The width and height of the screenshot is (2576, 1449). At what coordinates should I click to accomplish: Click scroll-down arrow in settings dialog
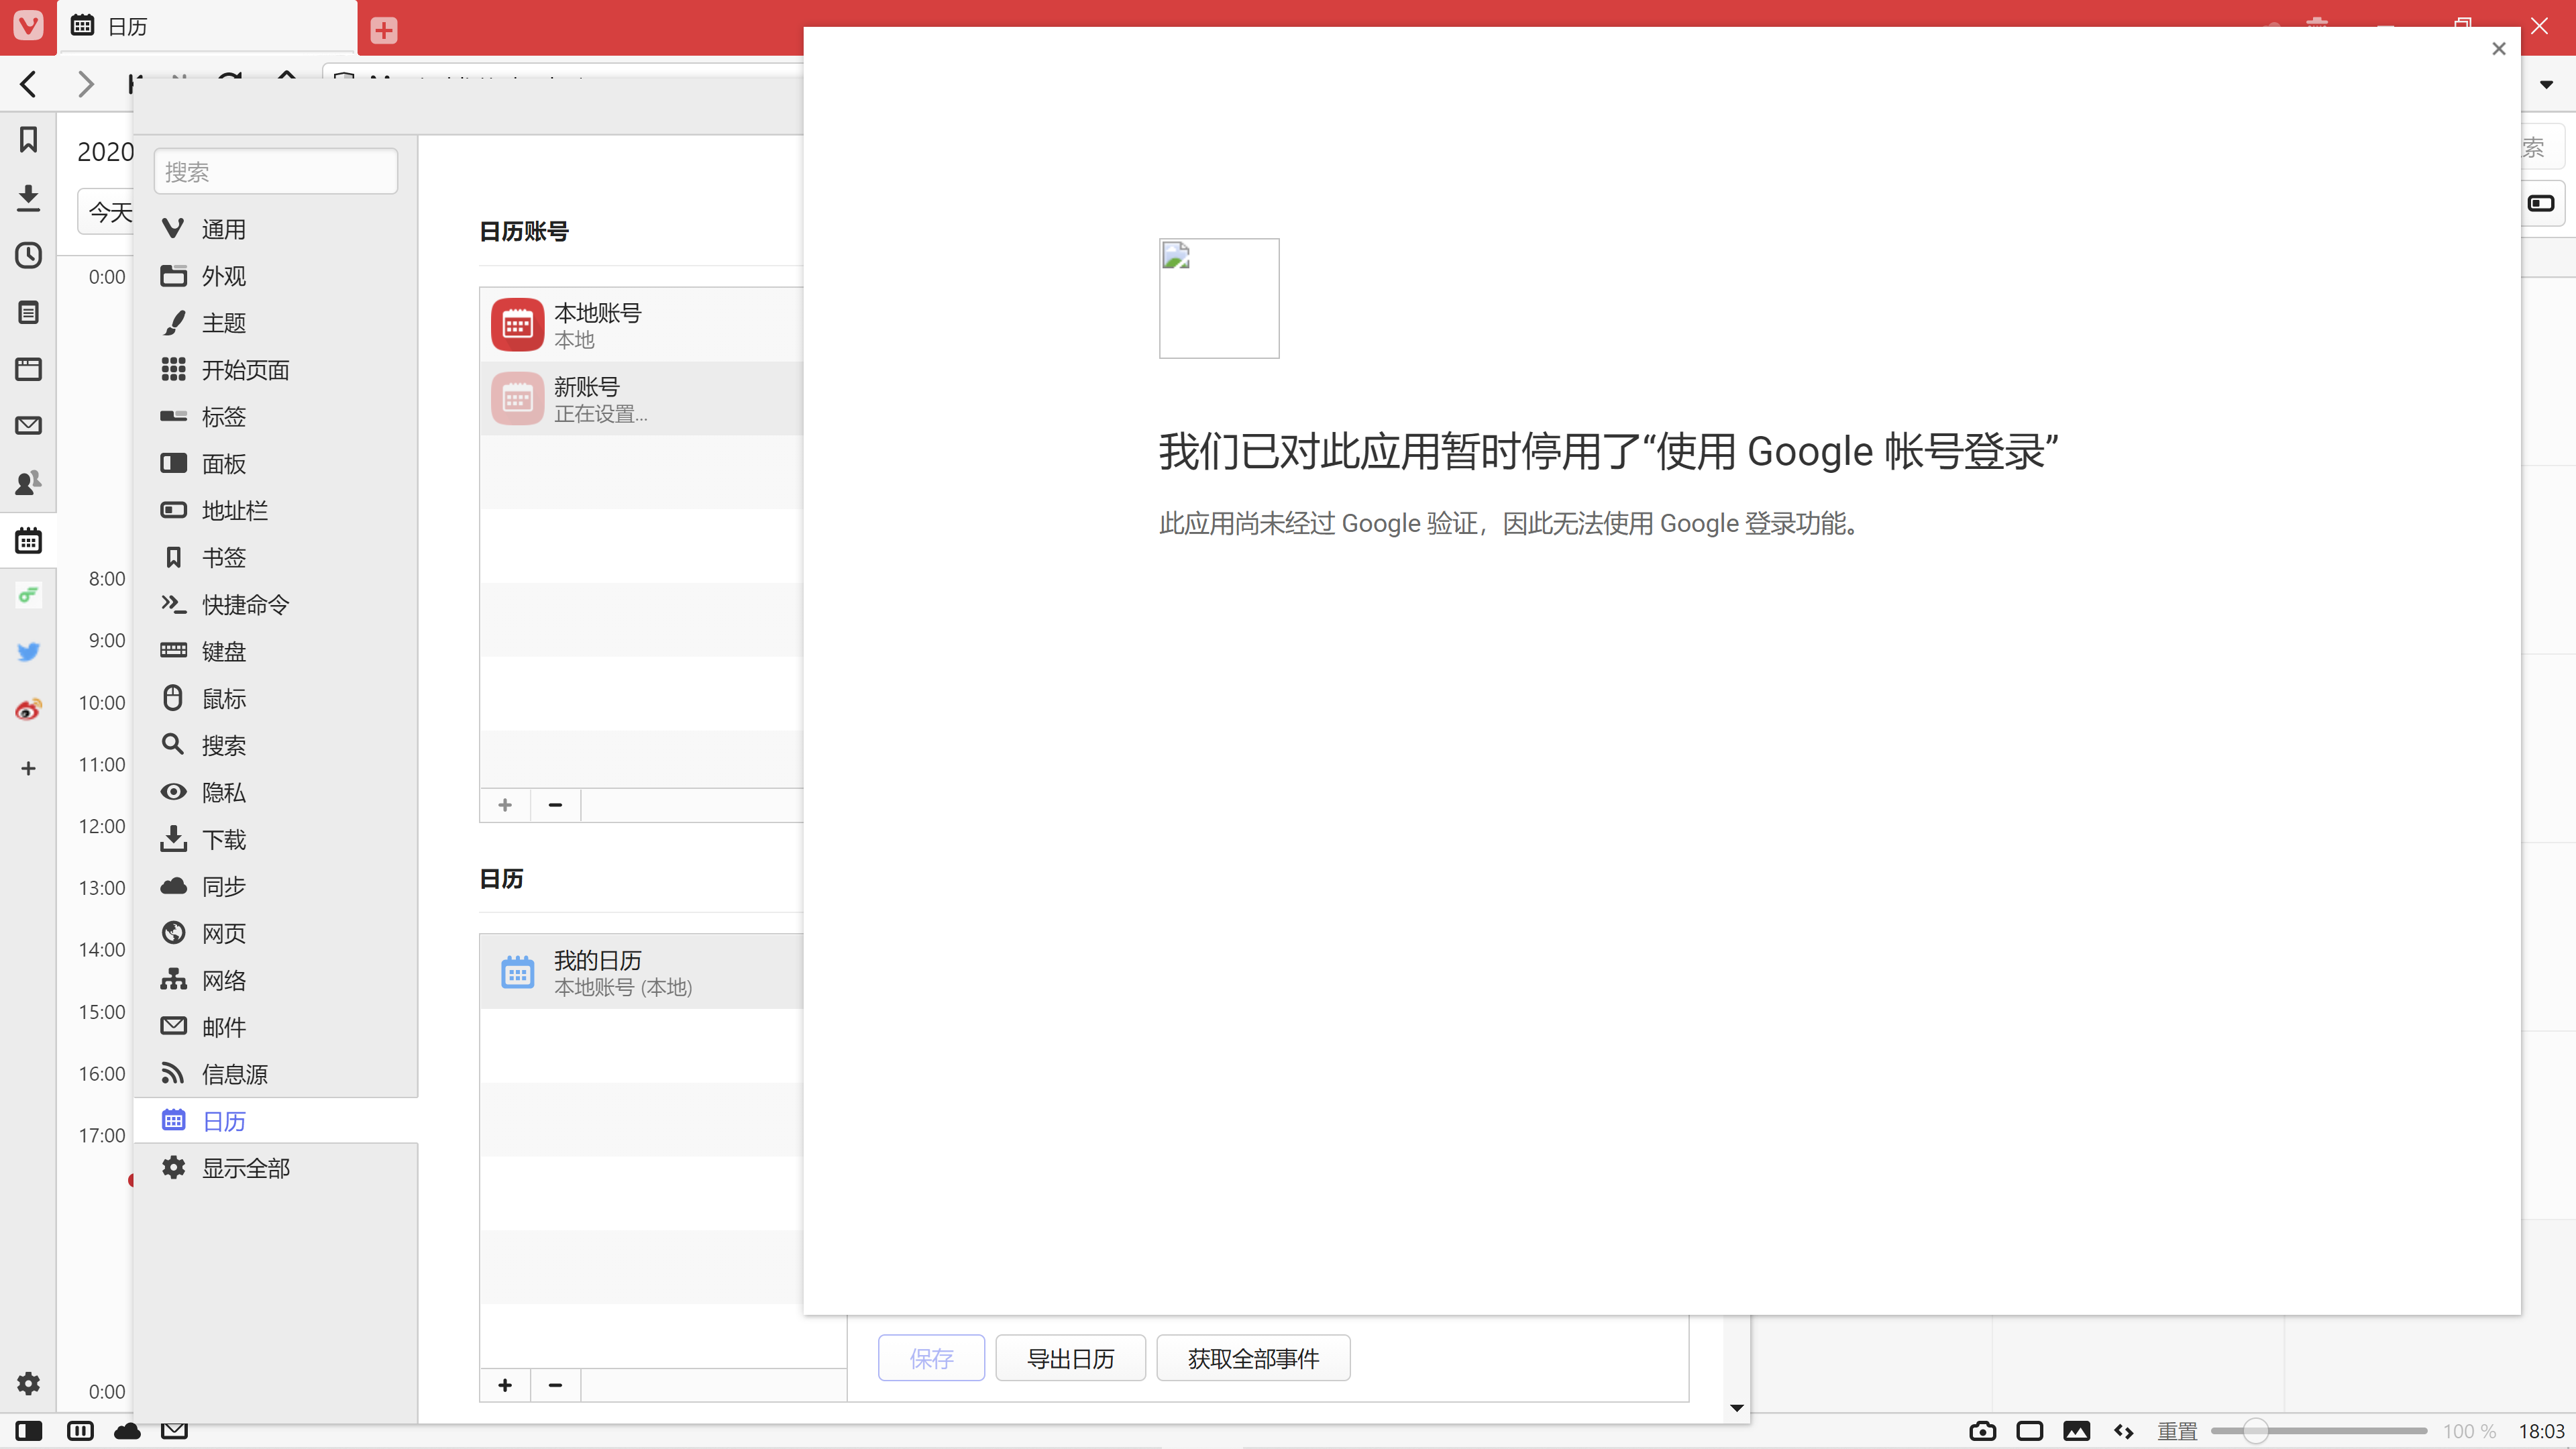point(1737,1408)
